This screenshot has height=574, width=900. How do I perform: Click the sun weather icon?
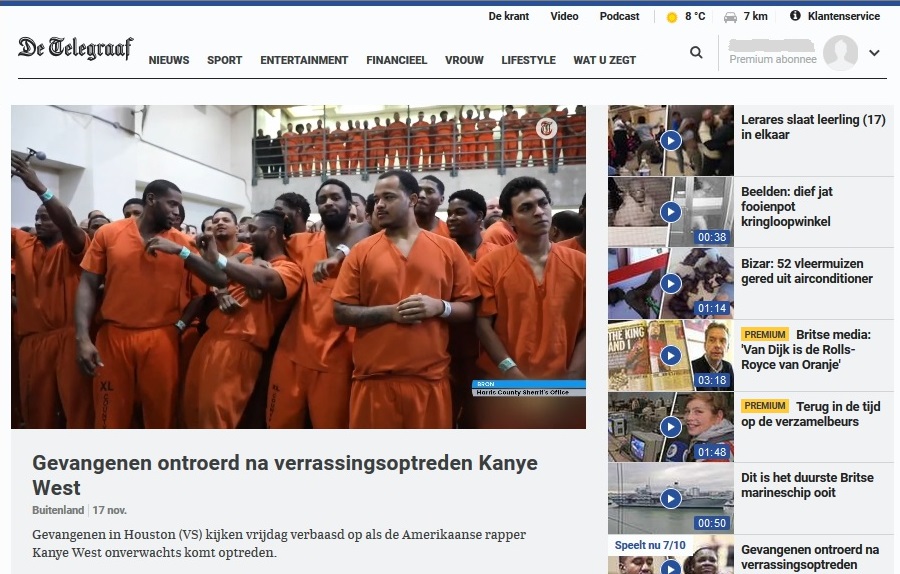point(672,17)
